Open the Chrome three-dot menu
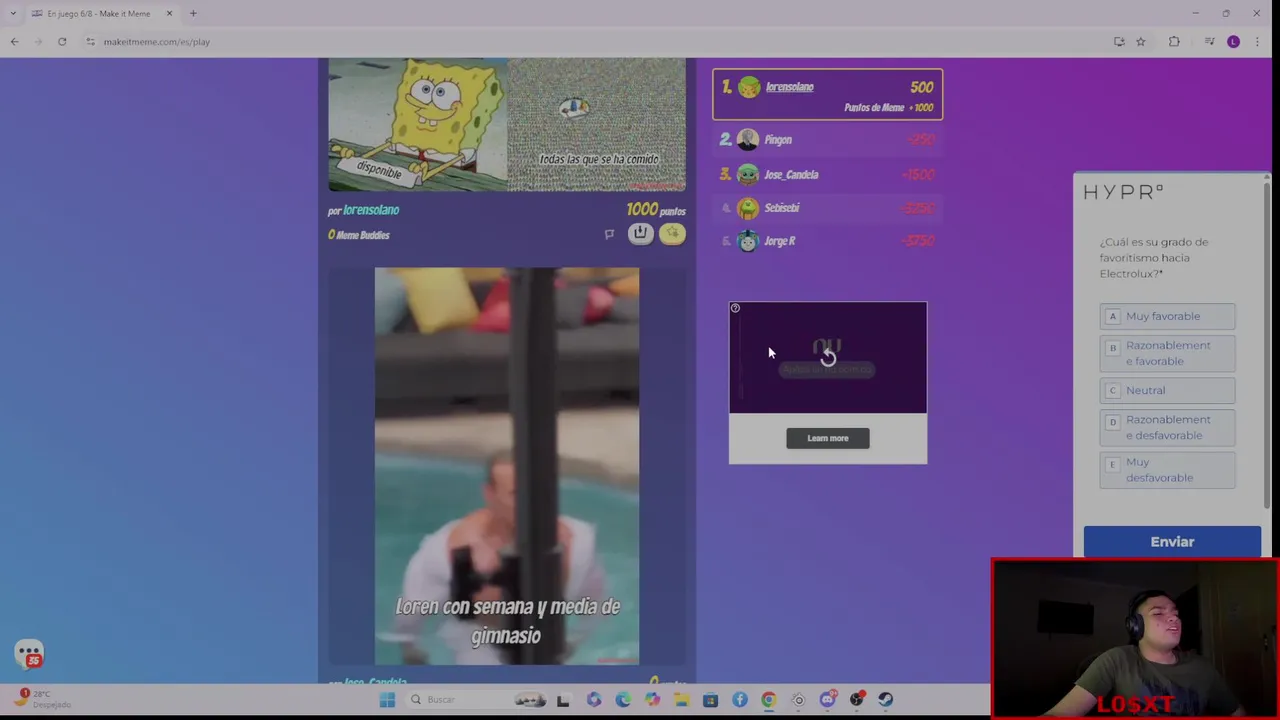Screen dimensions: 1280x720 coord(1257,41)
